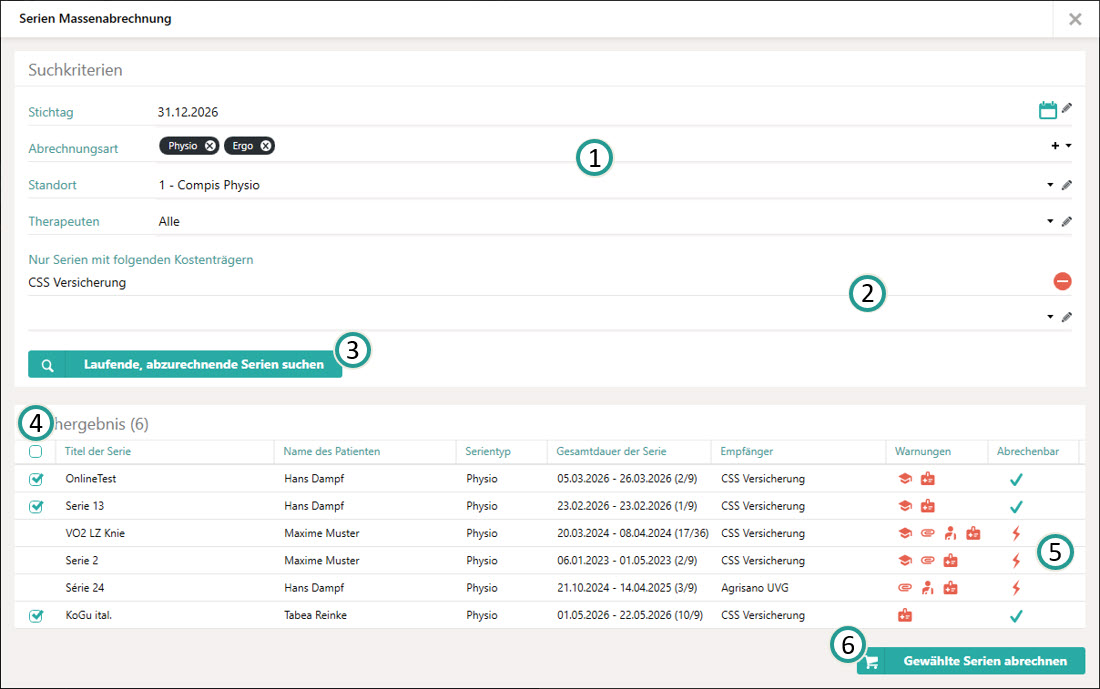Screen dimensions: 1100x689
Task: Click the pencil icon in the Stichtag row
Action: [x=1066, y=108]
